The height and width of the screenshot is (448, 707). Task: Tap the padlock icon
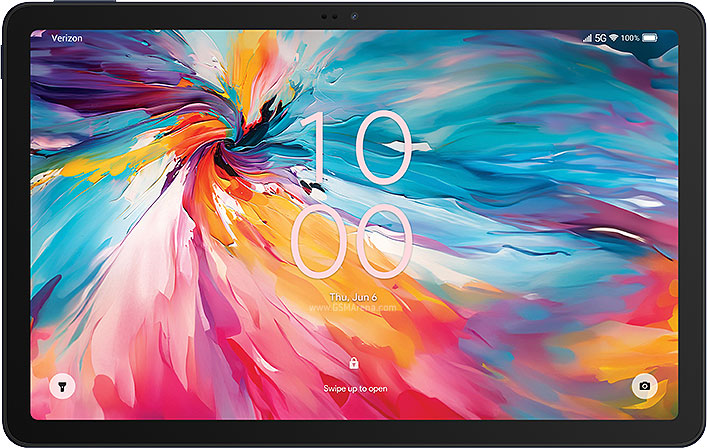(353, 364)
